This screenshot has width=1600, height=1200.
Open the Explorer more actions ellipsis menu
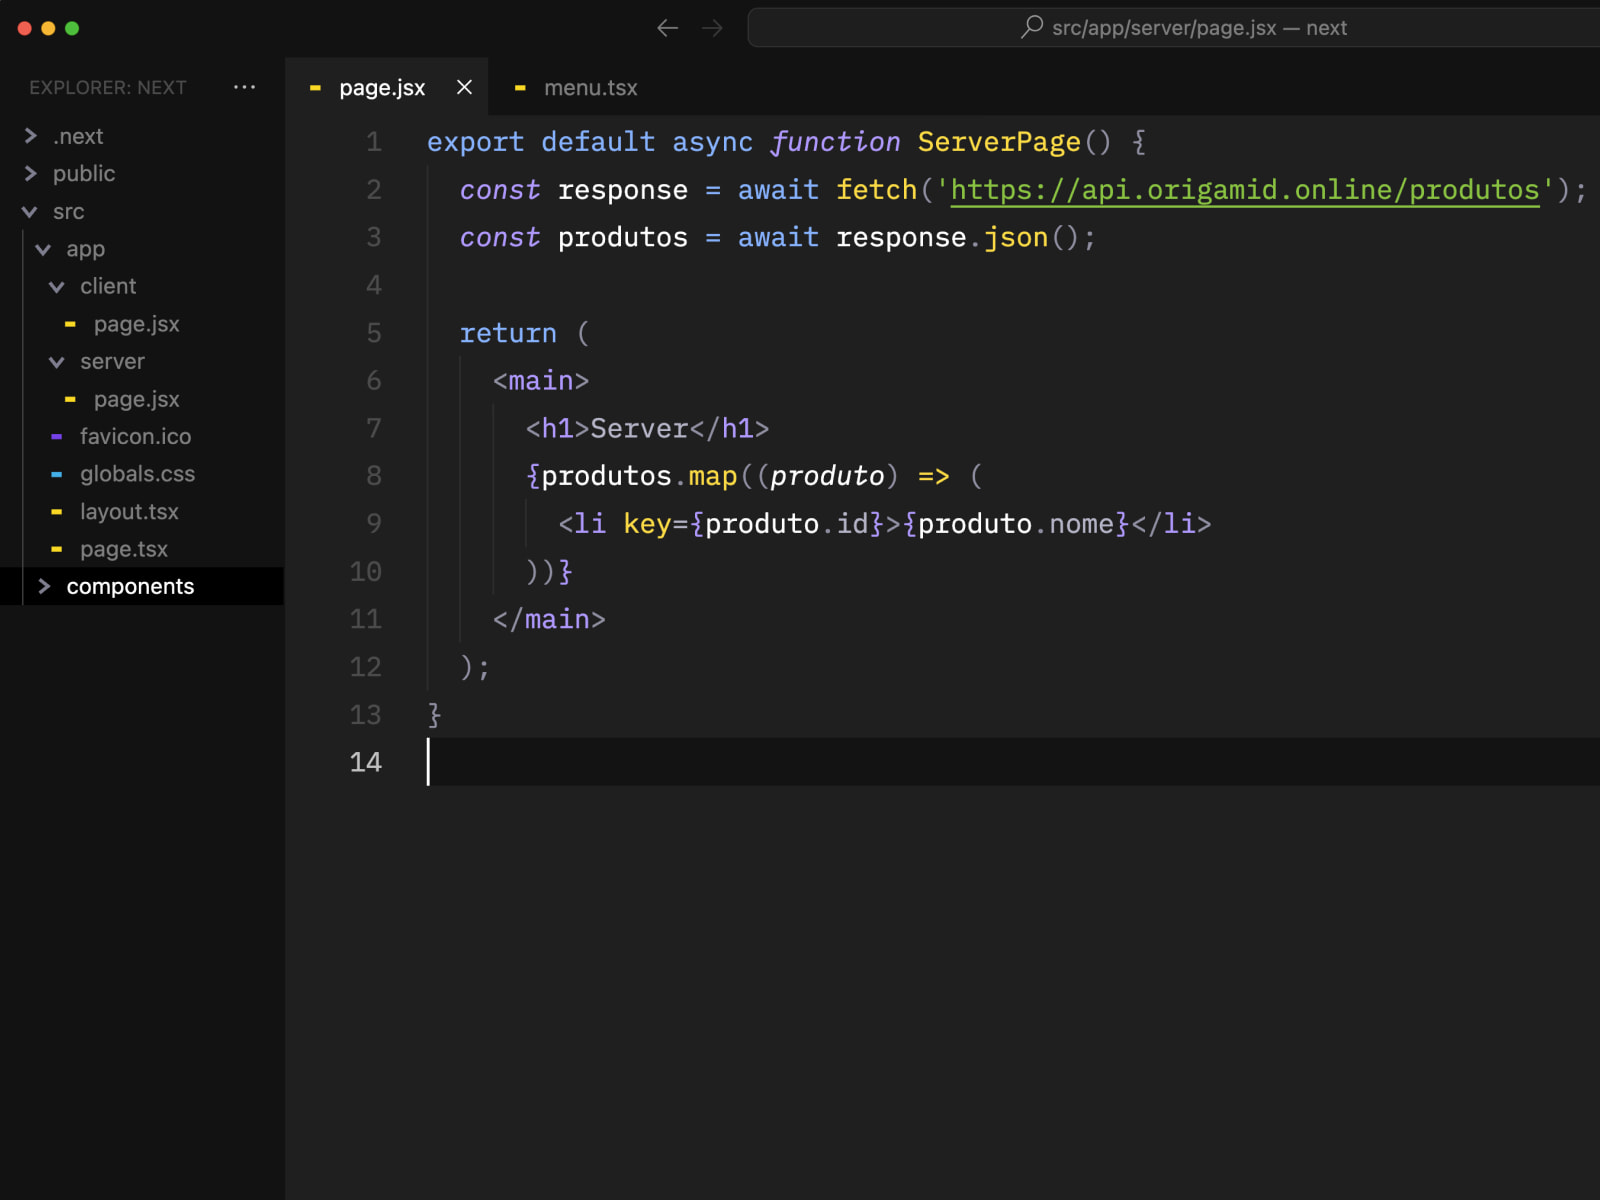(x=244, y=87)
